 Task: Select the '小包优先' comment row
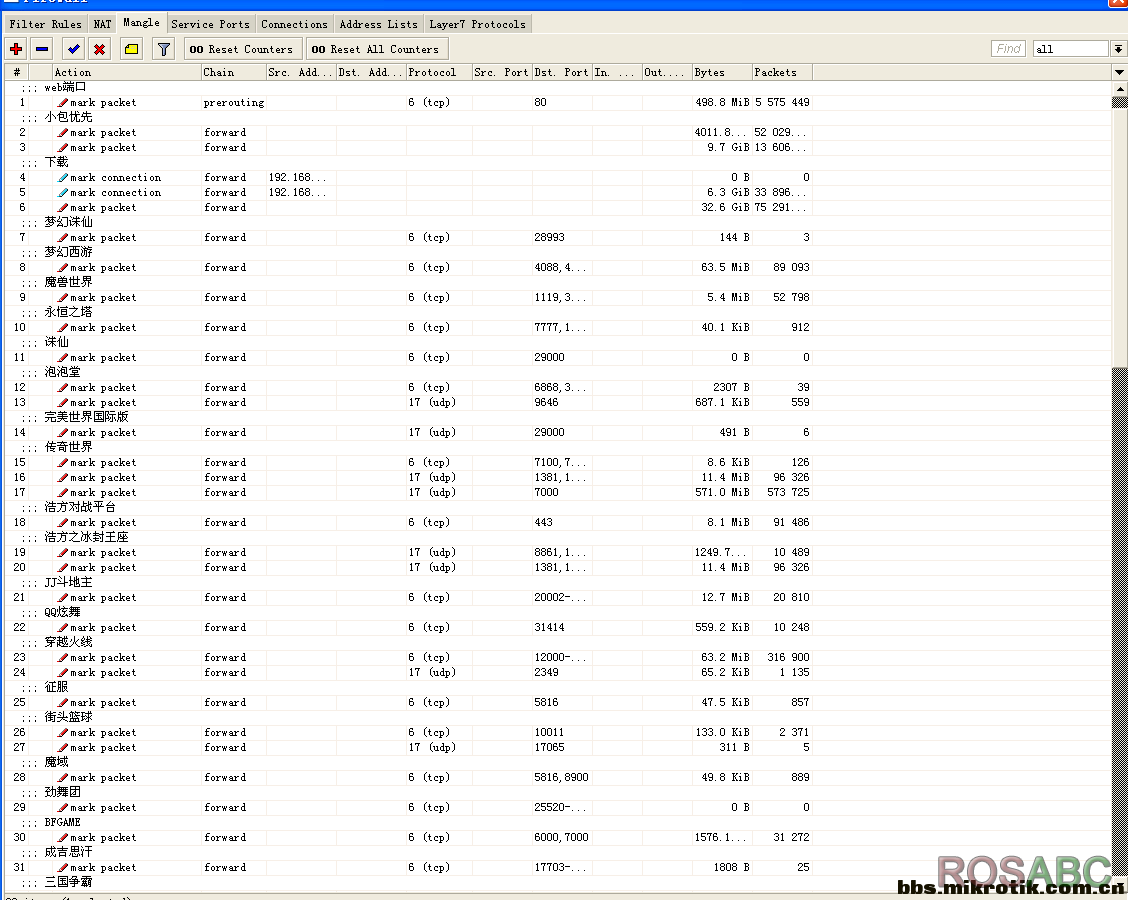(558, 117)
